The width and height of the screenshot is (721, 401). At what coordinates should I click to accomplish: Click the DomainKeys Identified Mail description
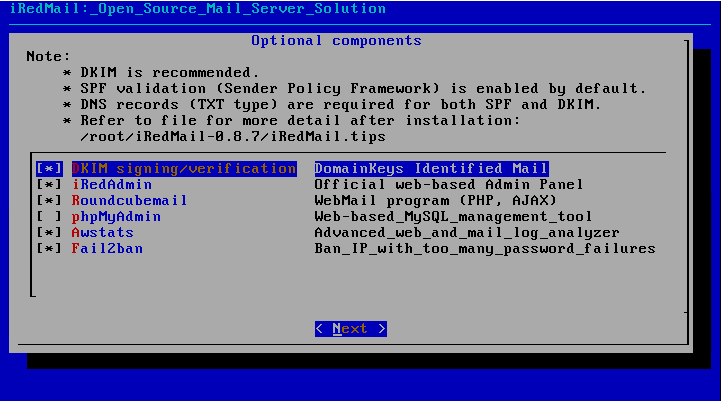point(431,169)
